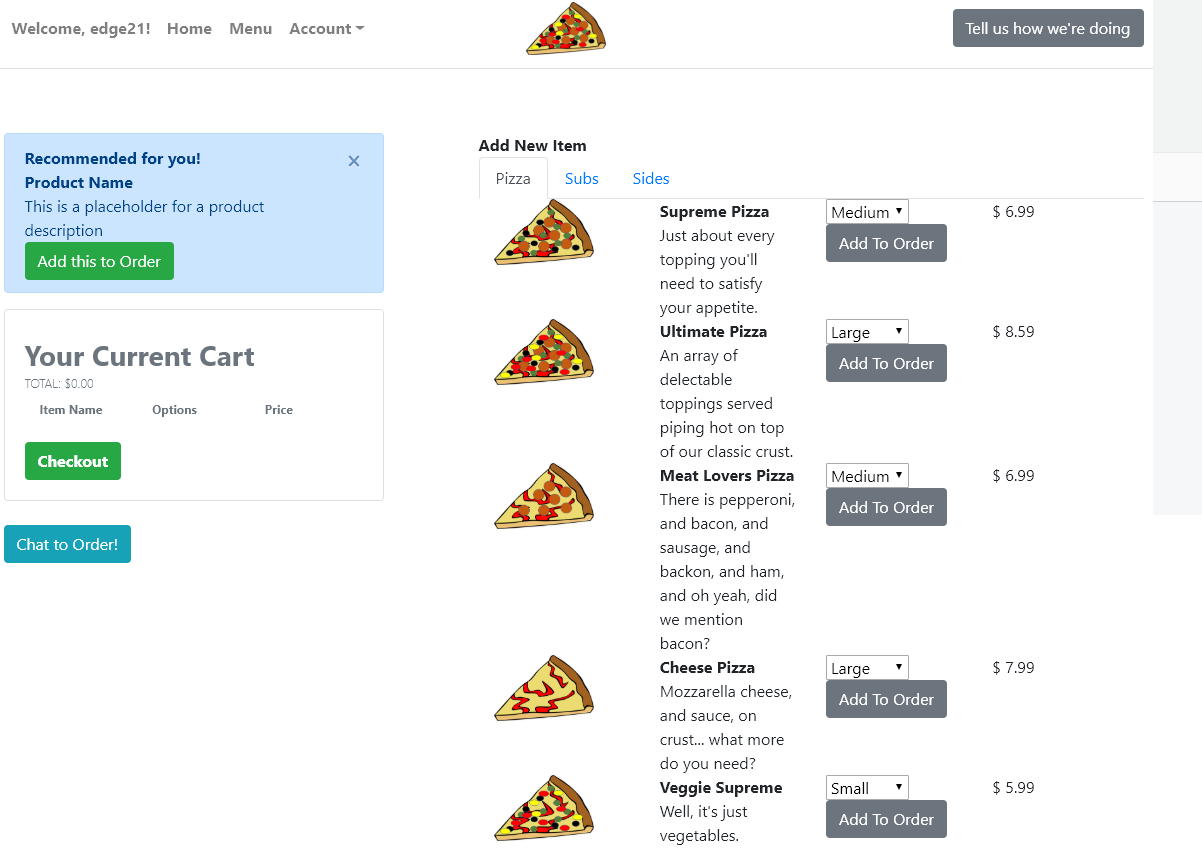Go to the Home page link

click(189, 29)
